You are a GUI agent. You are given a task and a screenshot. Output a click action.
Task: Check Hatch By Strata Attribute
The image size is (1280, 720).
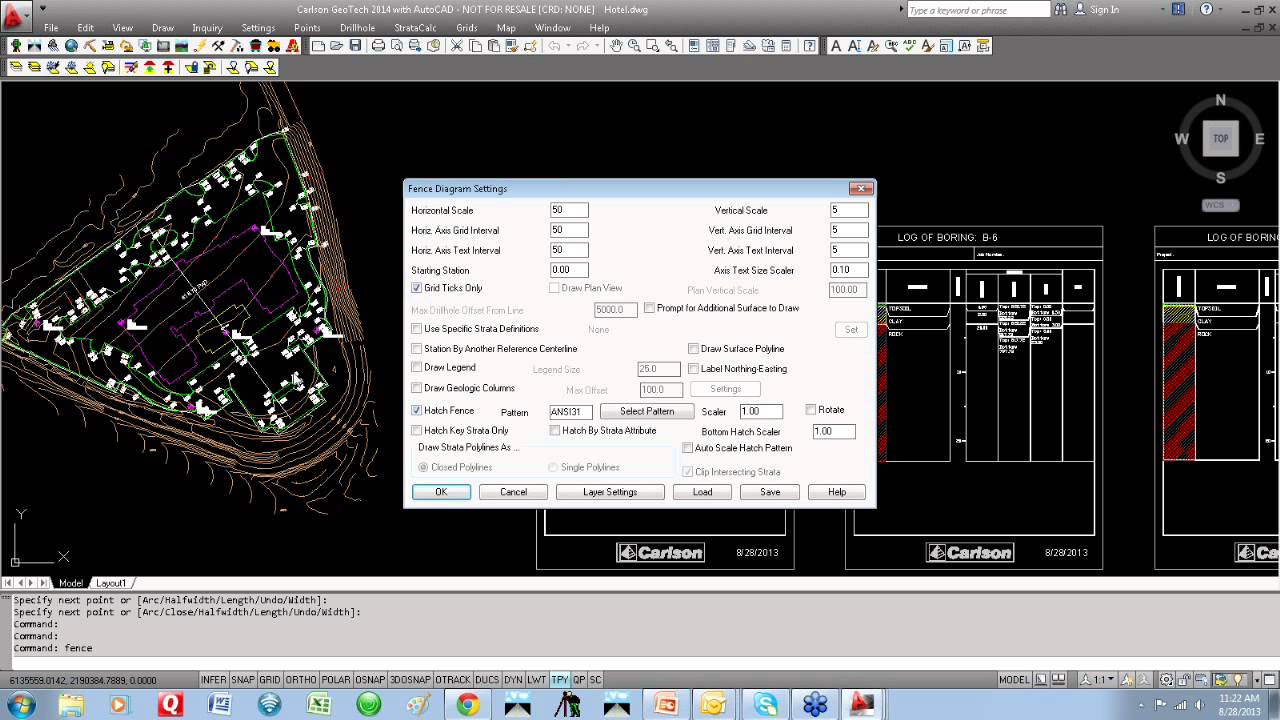click(555, 431)
